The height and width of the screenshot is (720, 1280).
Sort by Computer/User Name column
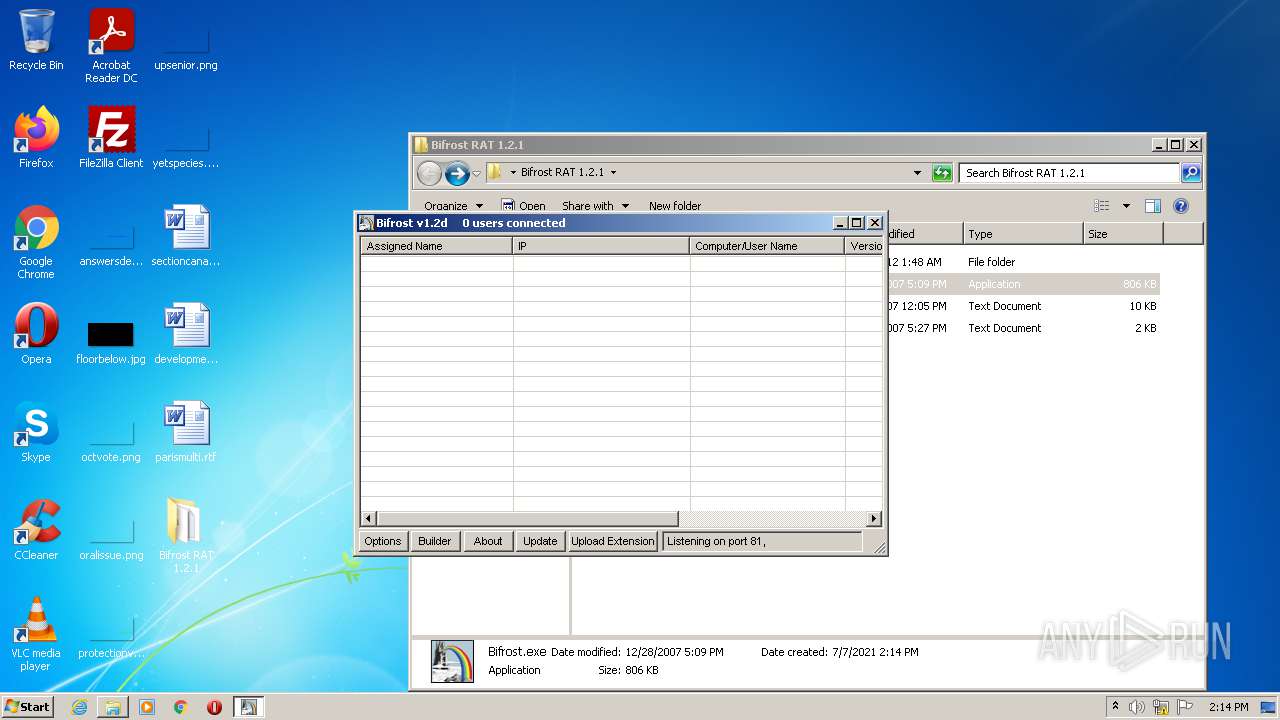[x=767, y=246]
